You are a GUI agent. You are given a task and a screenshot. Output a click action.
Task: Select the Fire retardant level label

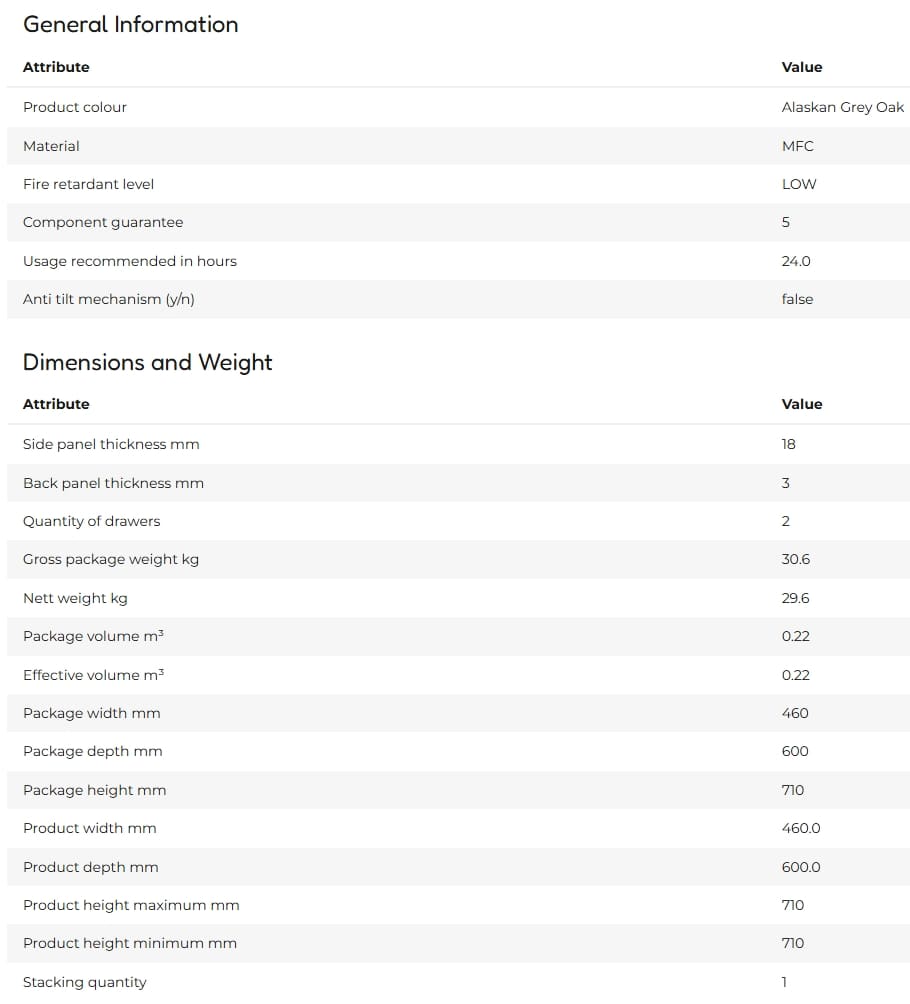click(88, 184)
